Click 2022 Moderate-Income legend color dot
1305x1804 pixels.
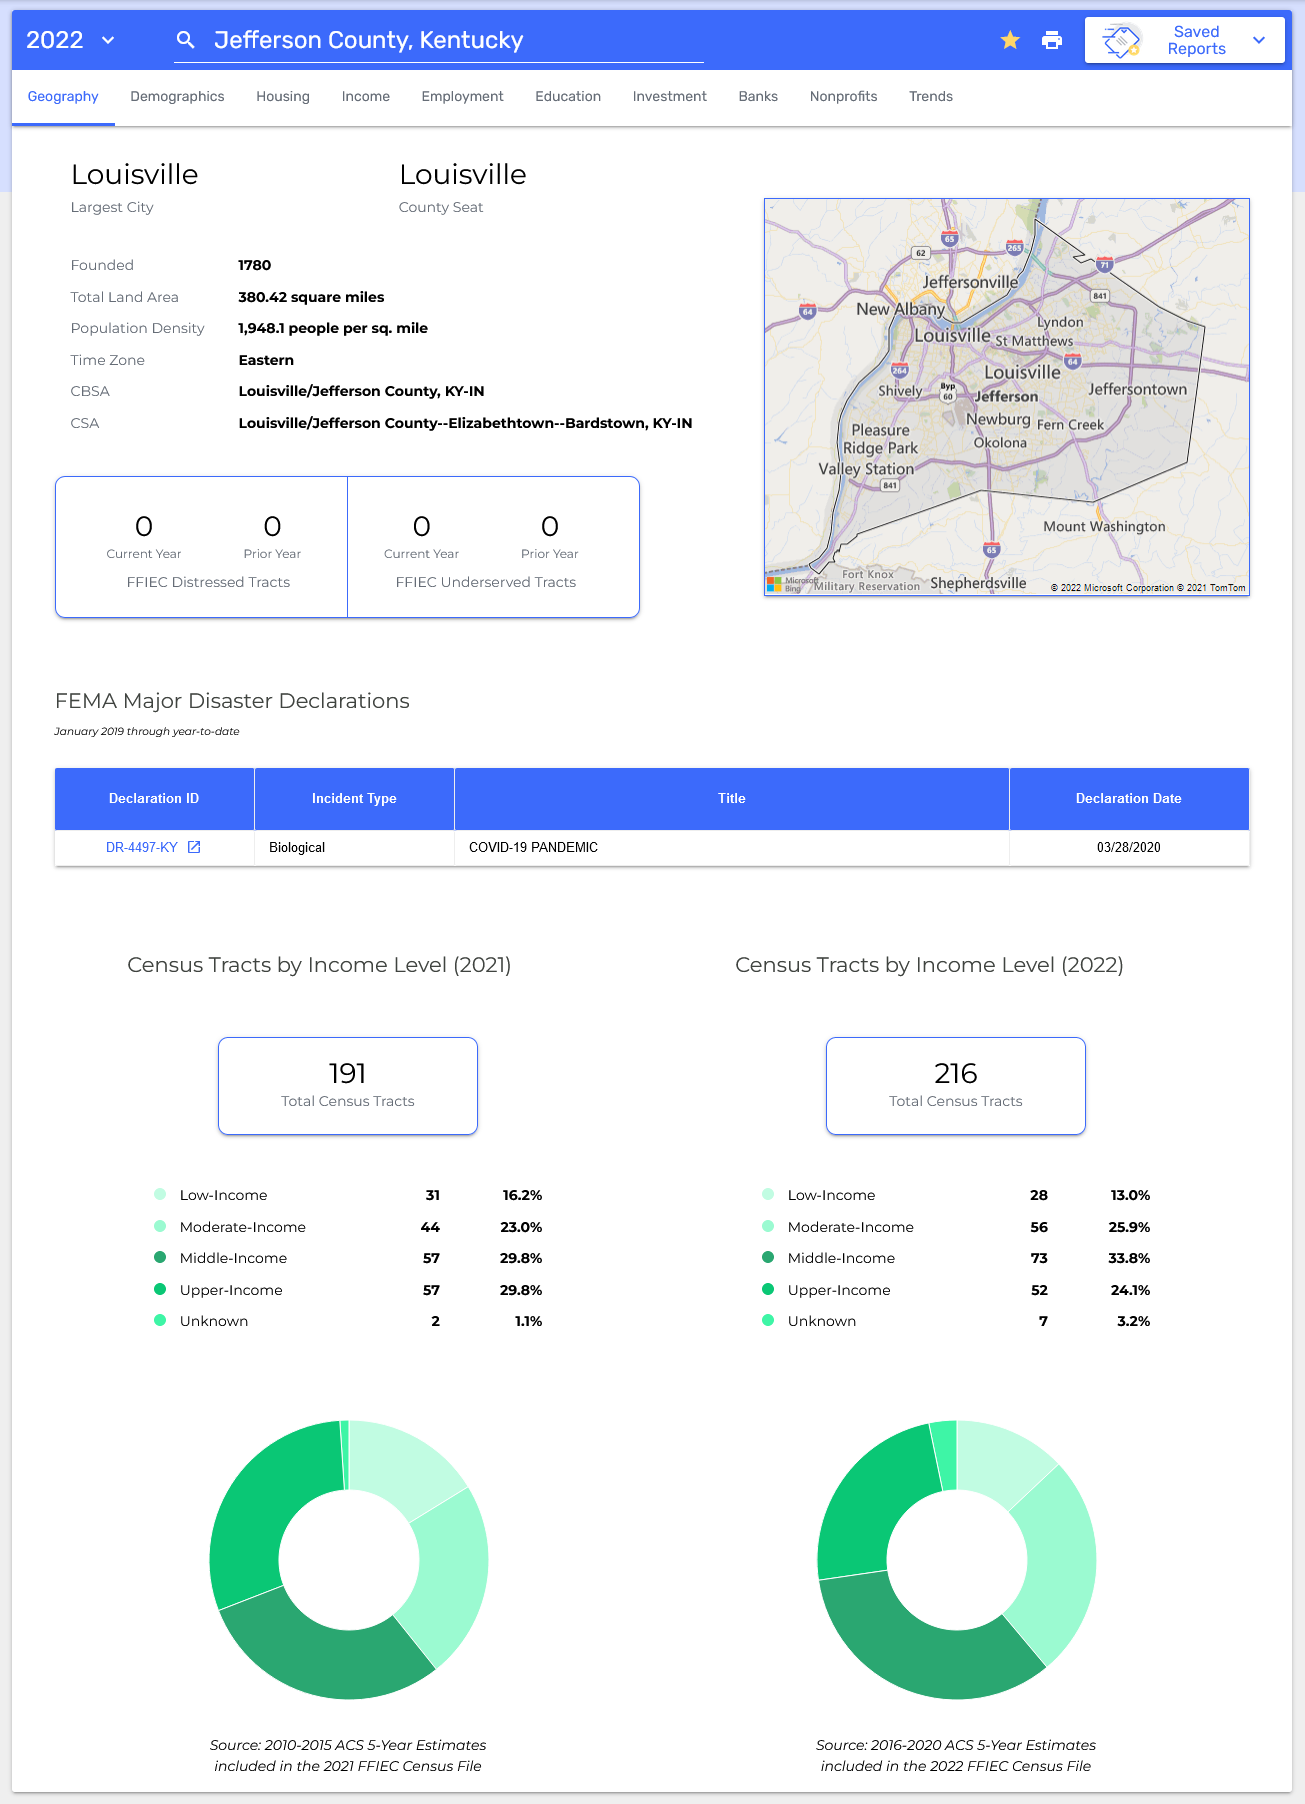[768, 1226]
